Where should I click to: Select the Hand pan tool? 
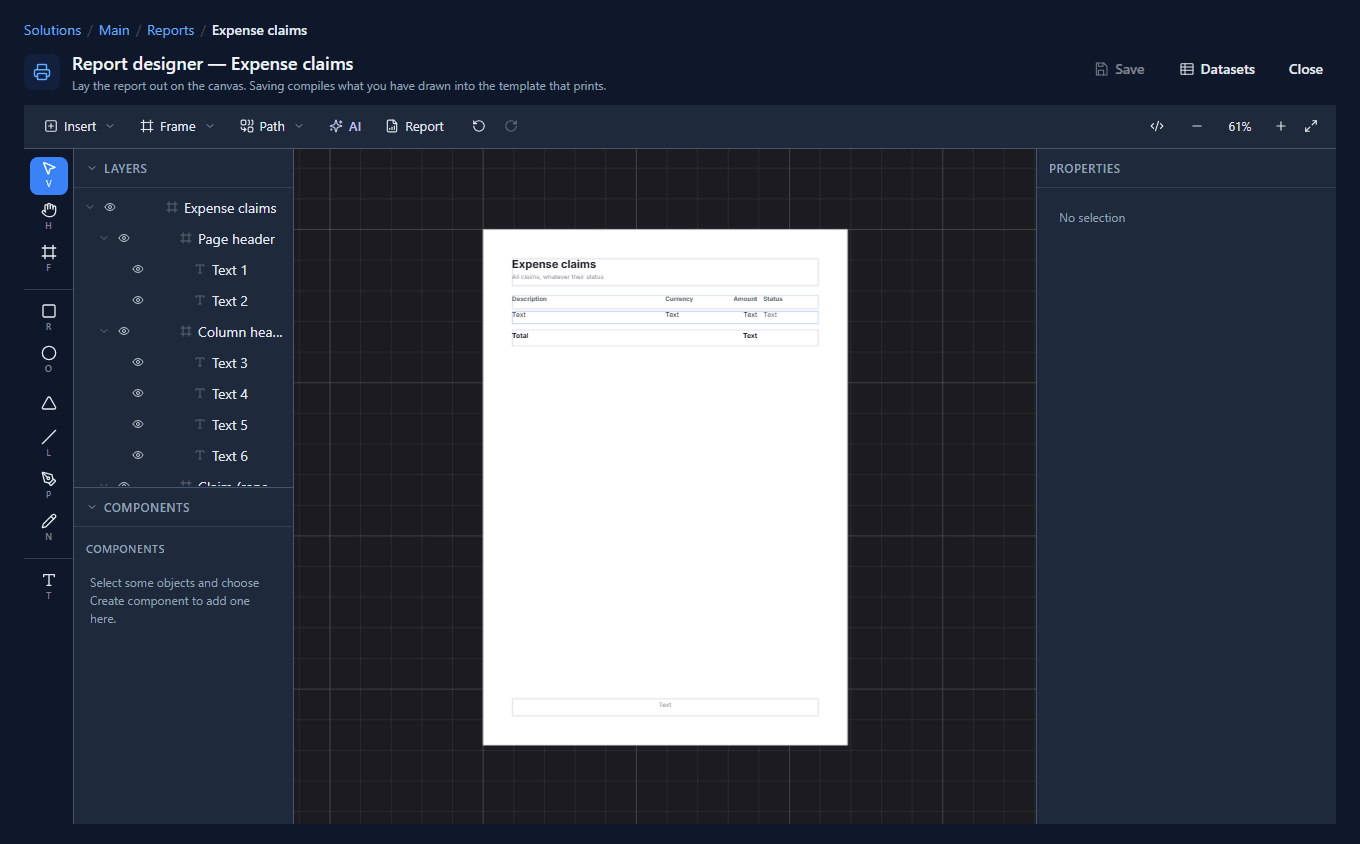tap(49, 216)
